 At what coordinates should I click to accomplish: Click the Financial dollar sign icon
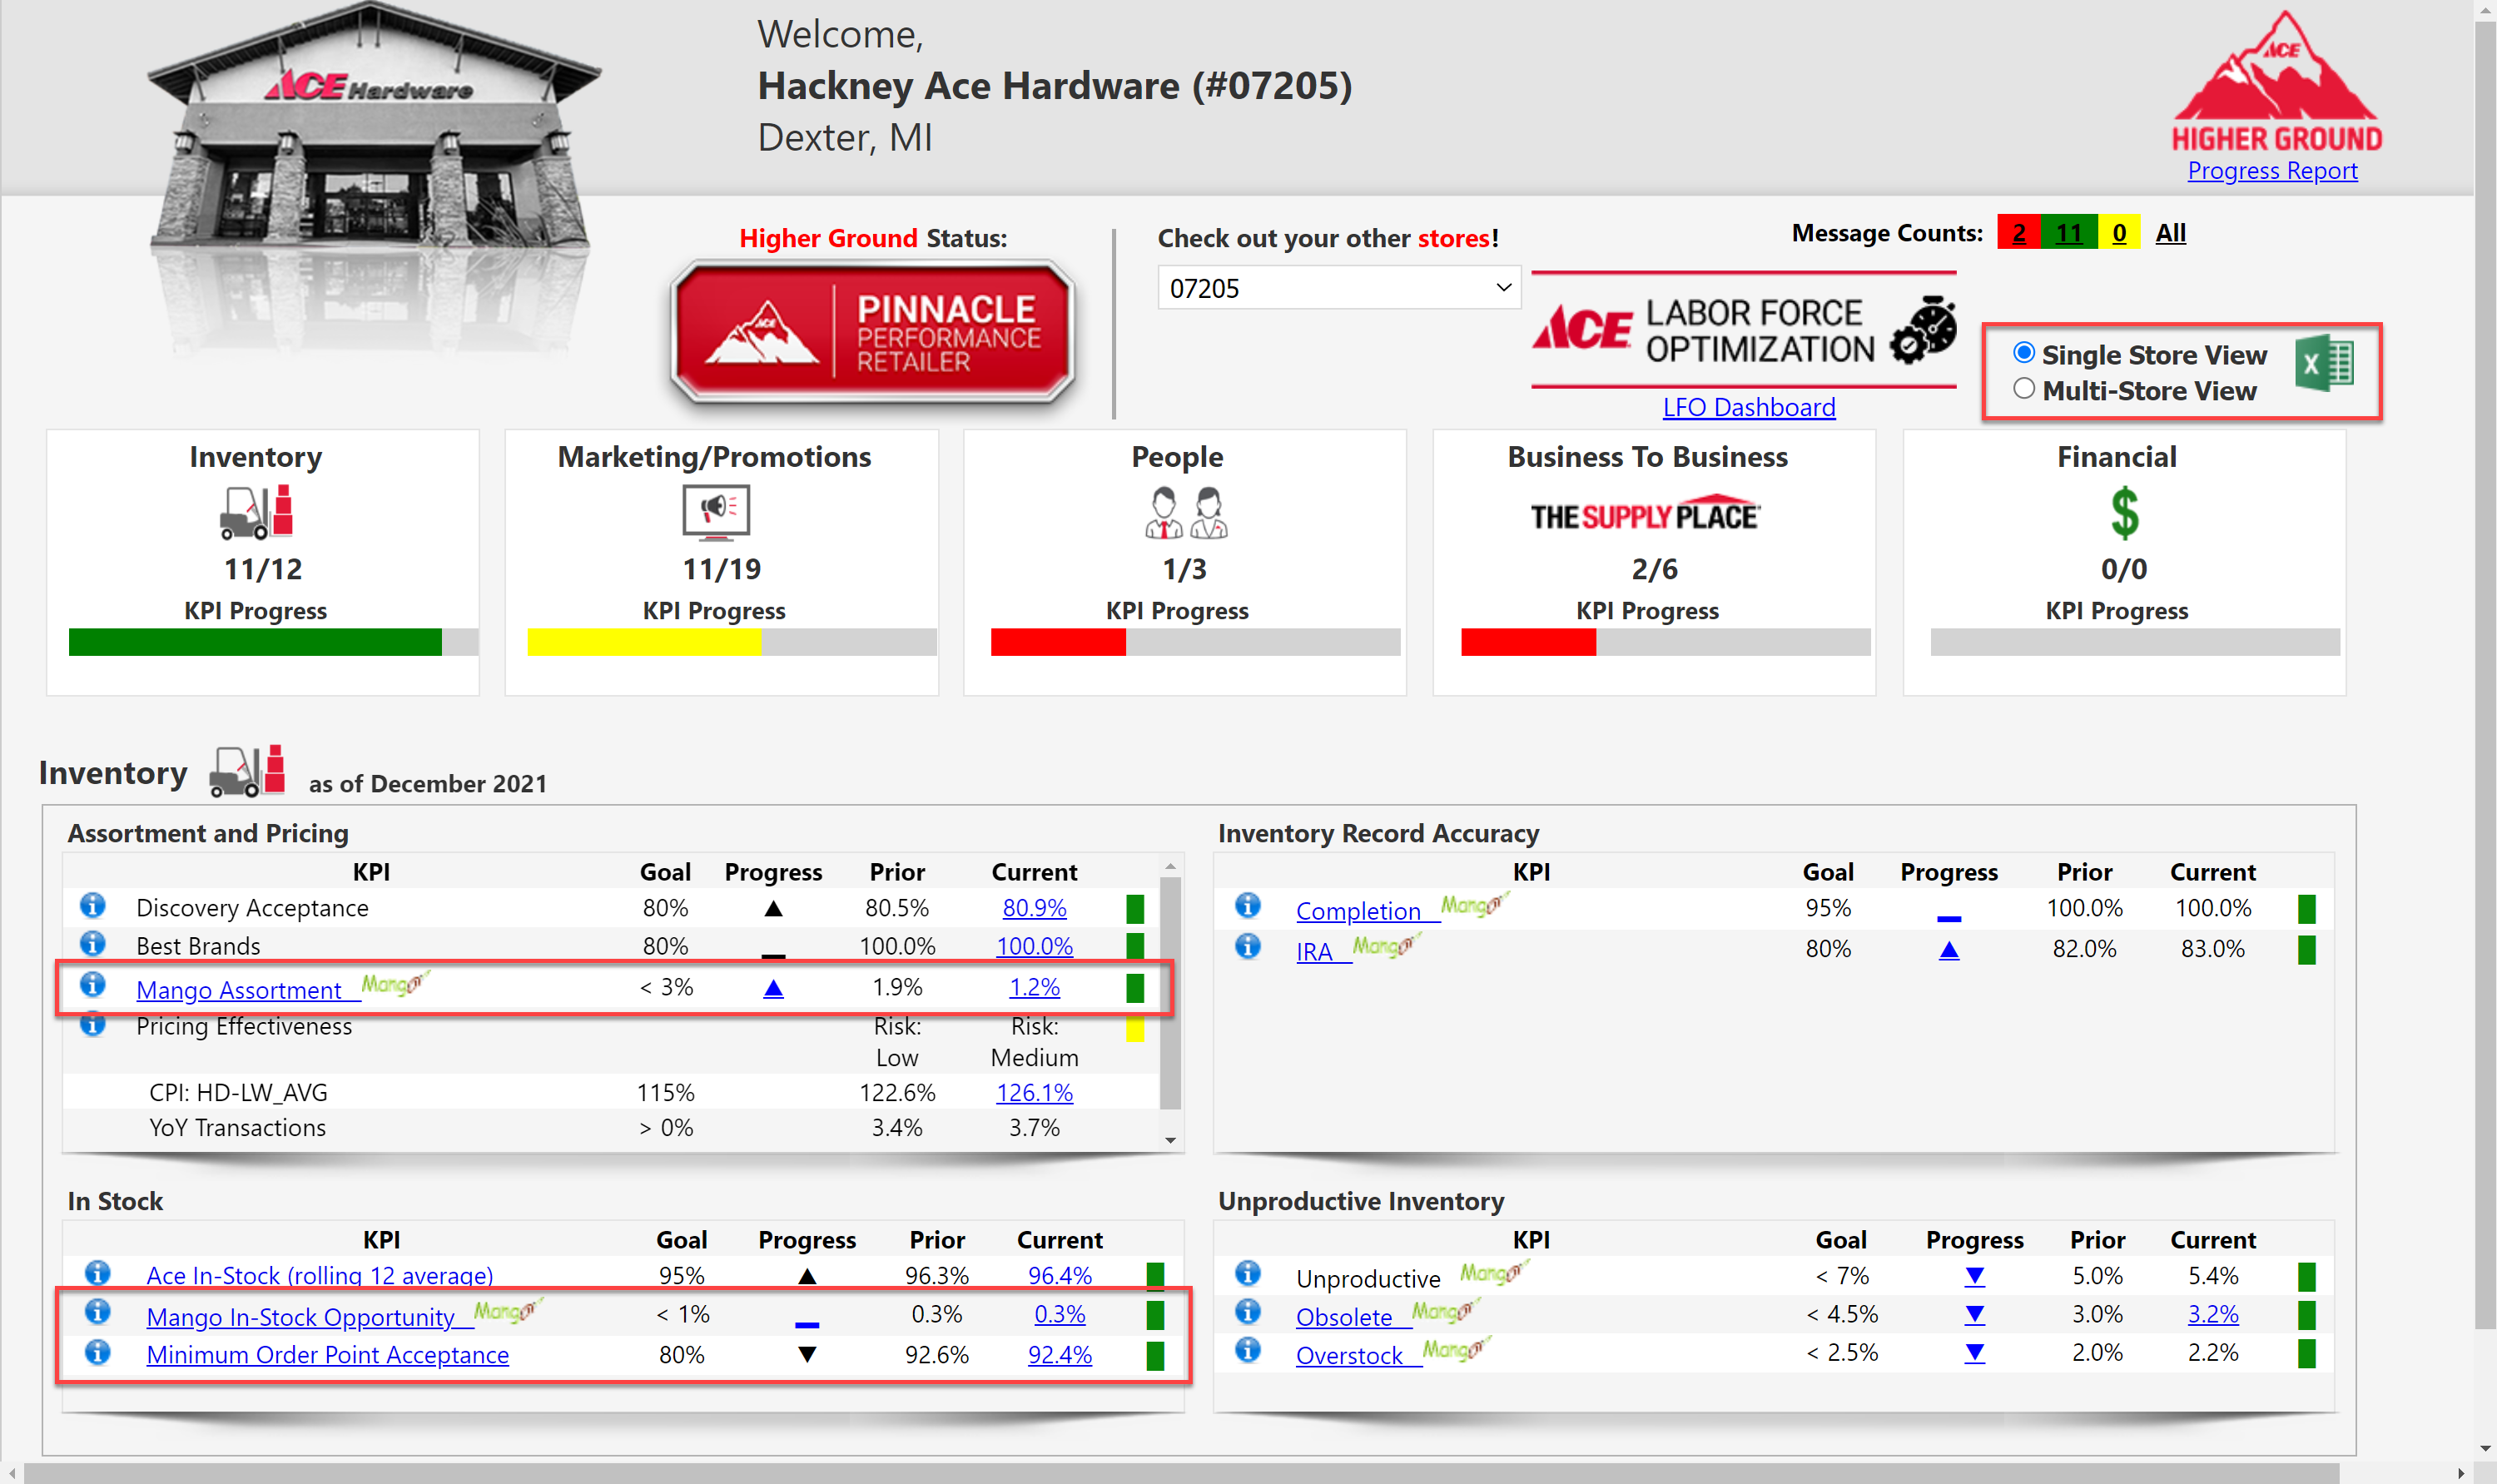[x=2124, y=513]
